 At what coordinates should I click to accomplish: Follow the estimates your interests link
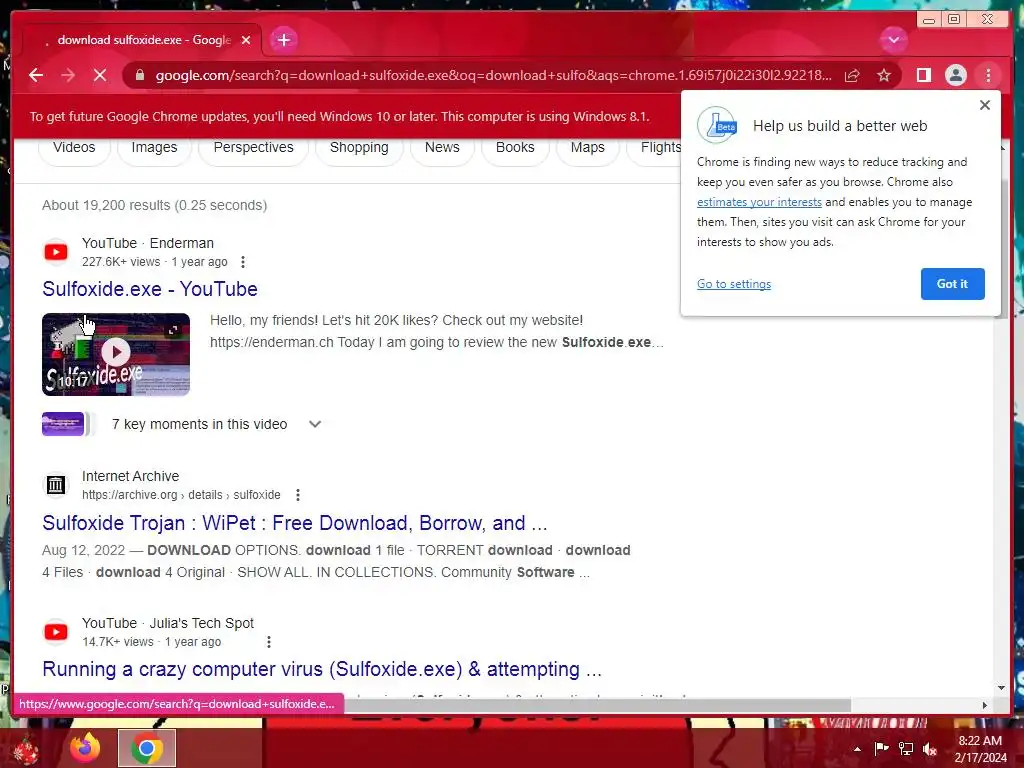click(759, 202)
